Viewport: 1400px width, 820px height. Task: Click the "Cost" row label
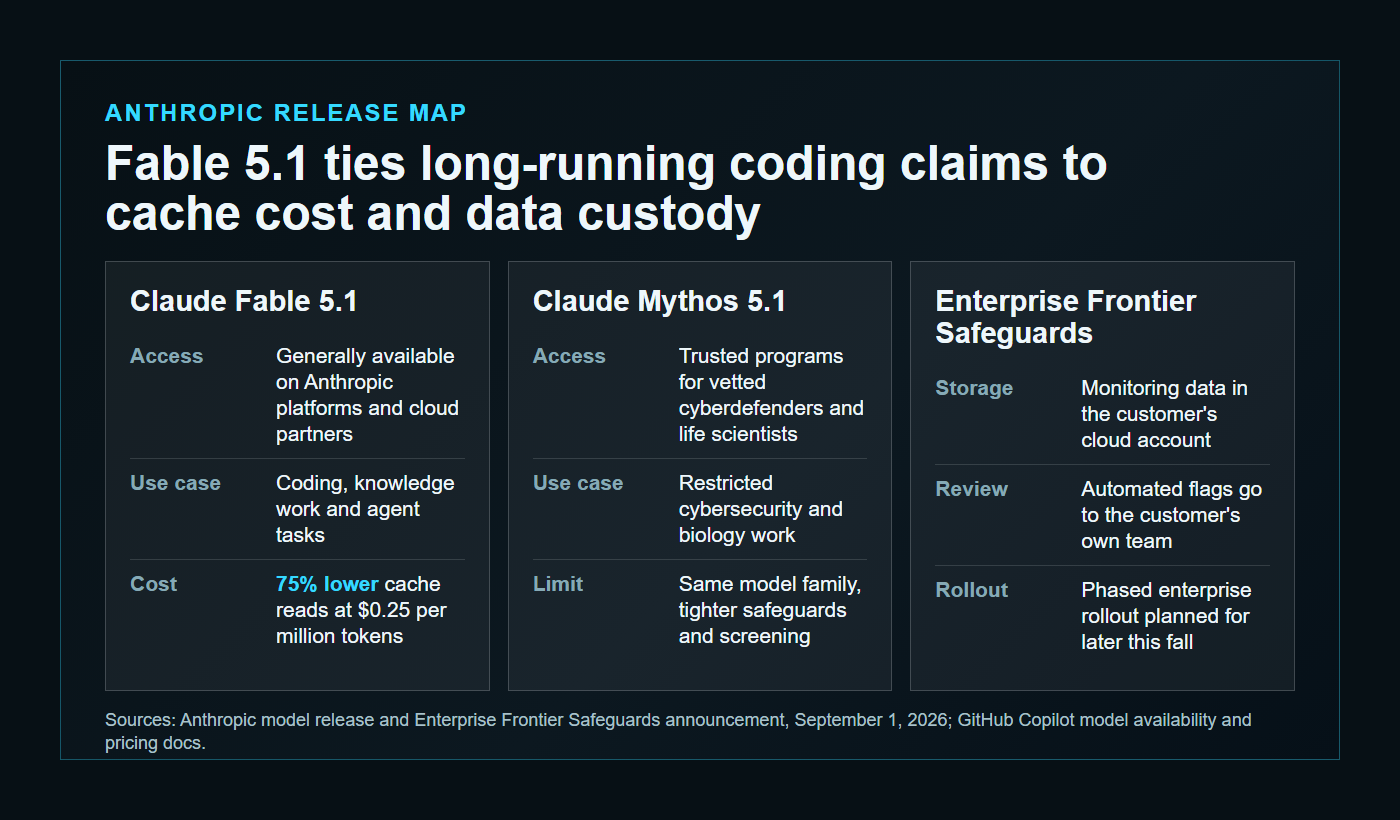coord(154,584)
